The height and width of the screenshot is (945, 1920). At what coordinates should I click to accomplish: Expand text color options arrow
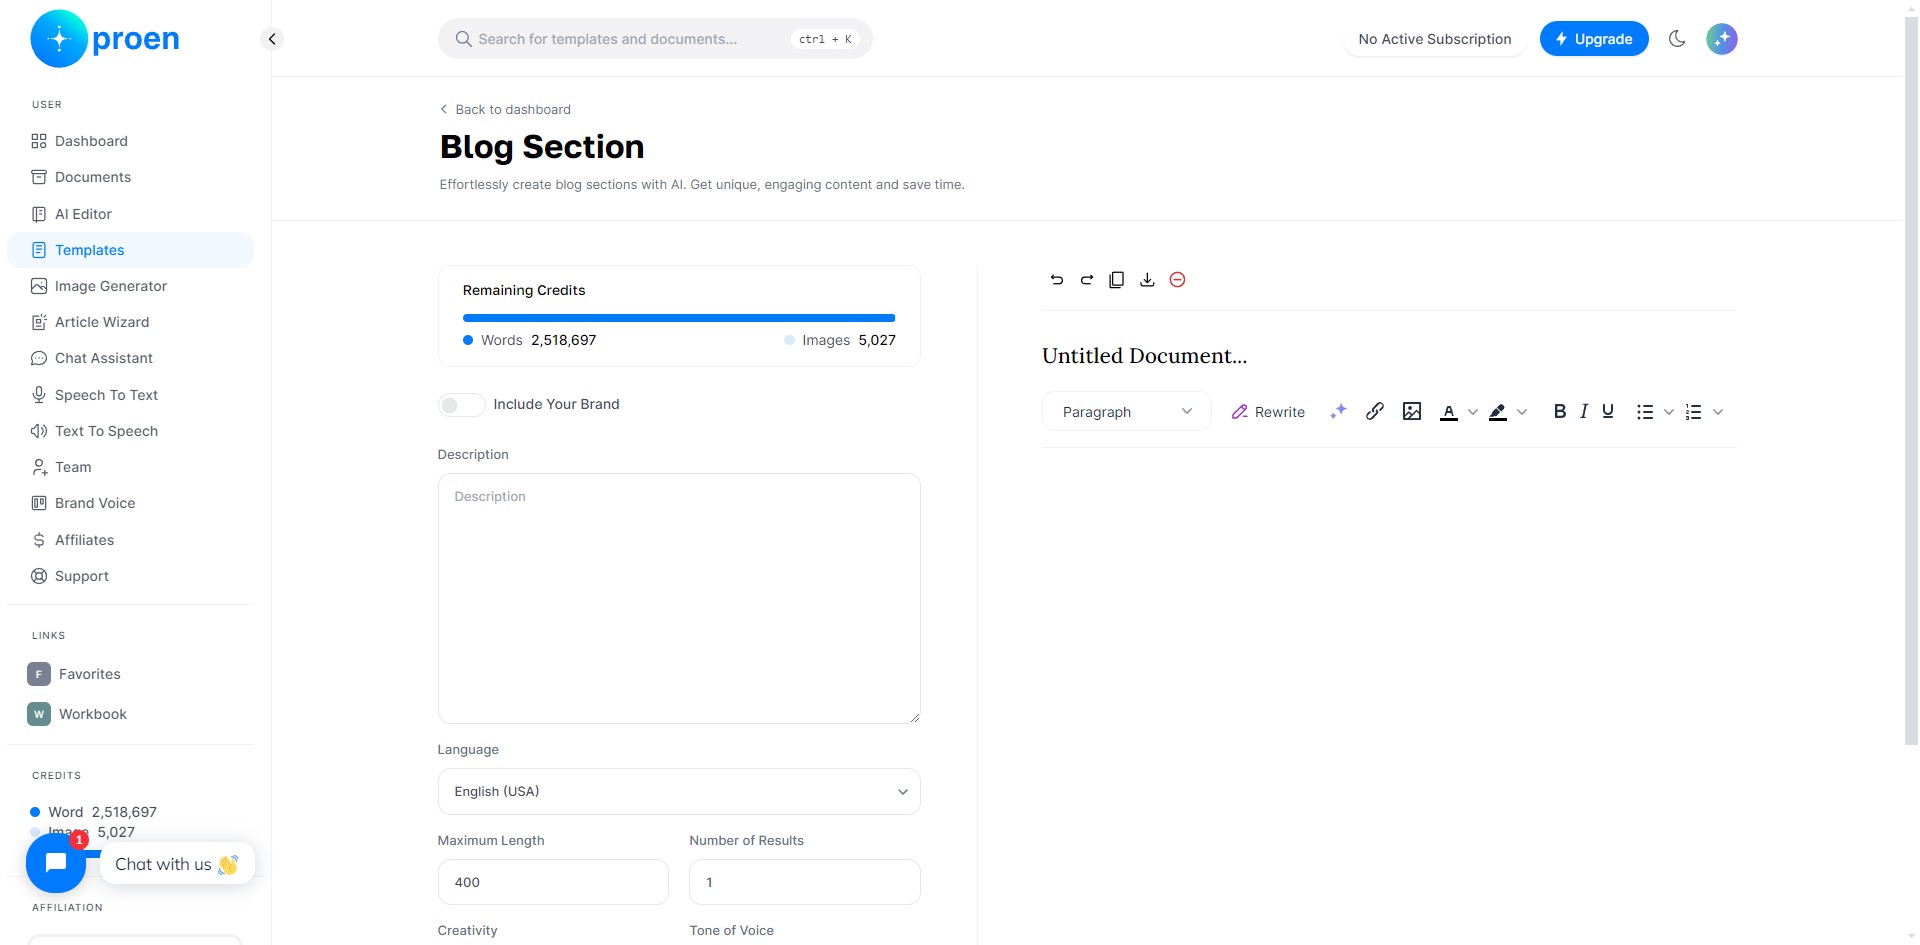point(1472,412)
